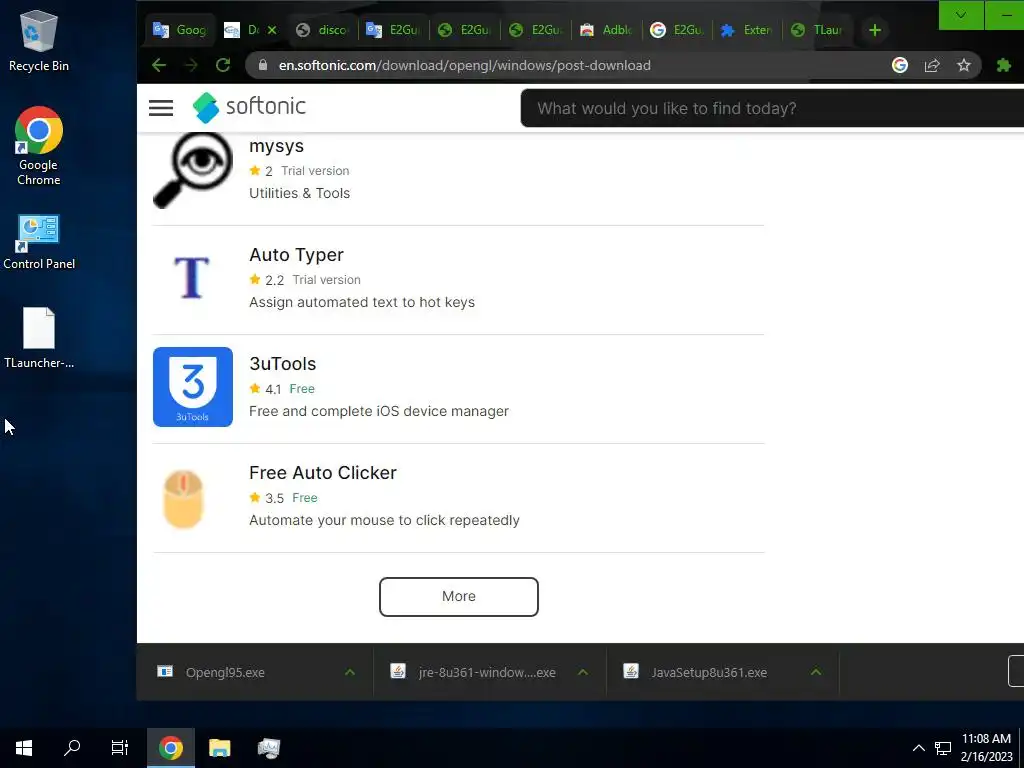This screenshot has width=1024, height=768.
Task: Reload the page with the refresh icon
Action: [223, 65]
